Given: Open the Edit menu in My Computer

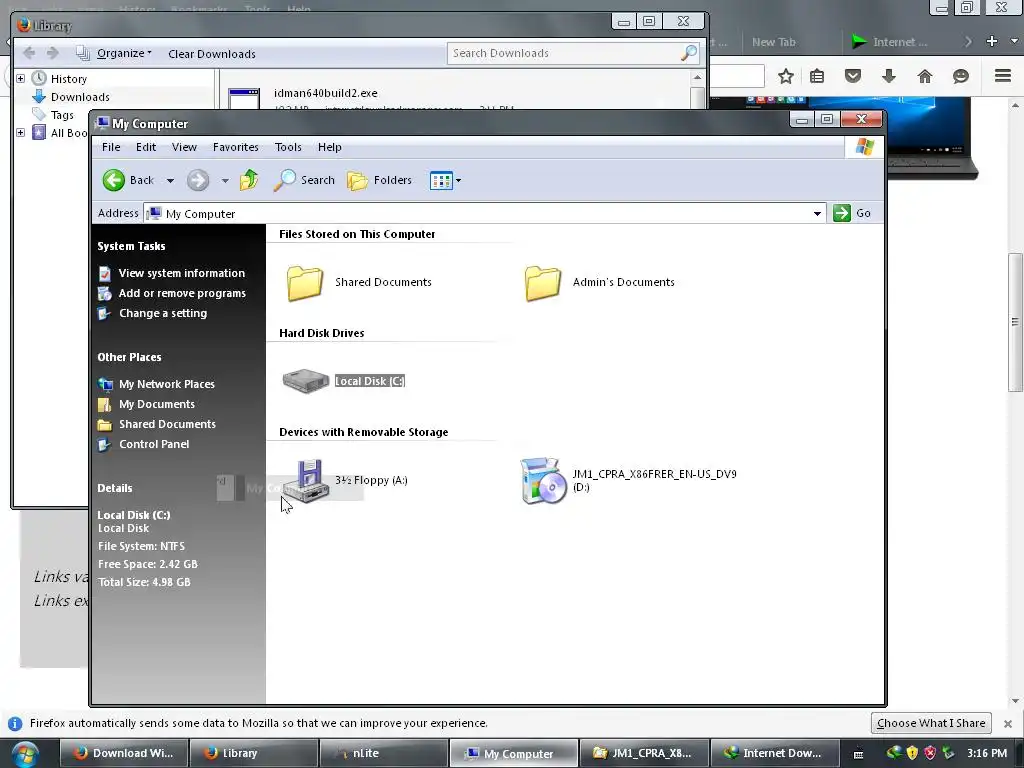Looking at the screenshot, I should pos(146,147).
